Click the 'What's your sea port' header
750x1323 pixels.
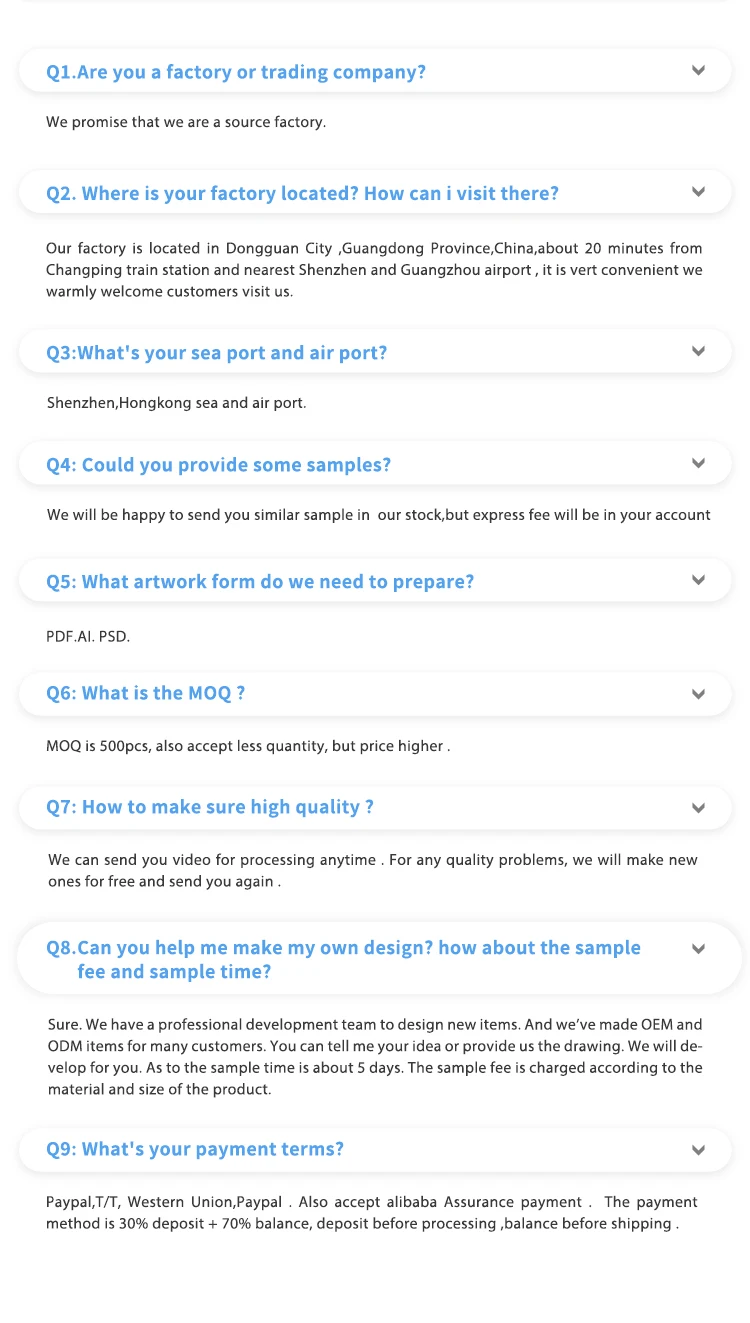(x=216, y=353)
